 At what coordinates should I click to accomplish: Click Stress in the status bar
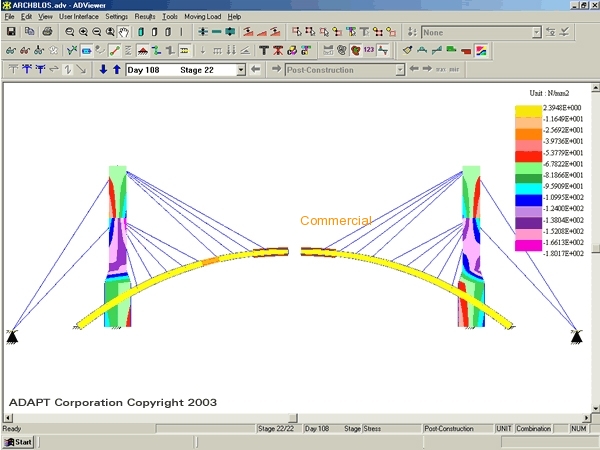[x=372, y=429]
